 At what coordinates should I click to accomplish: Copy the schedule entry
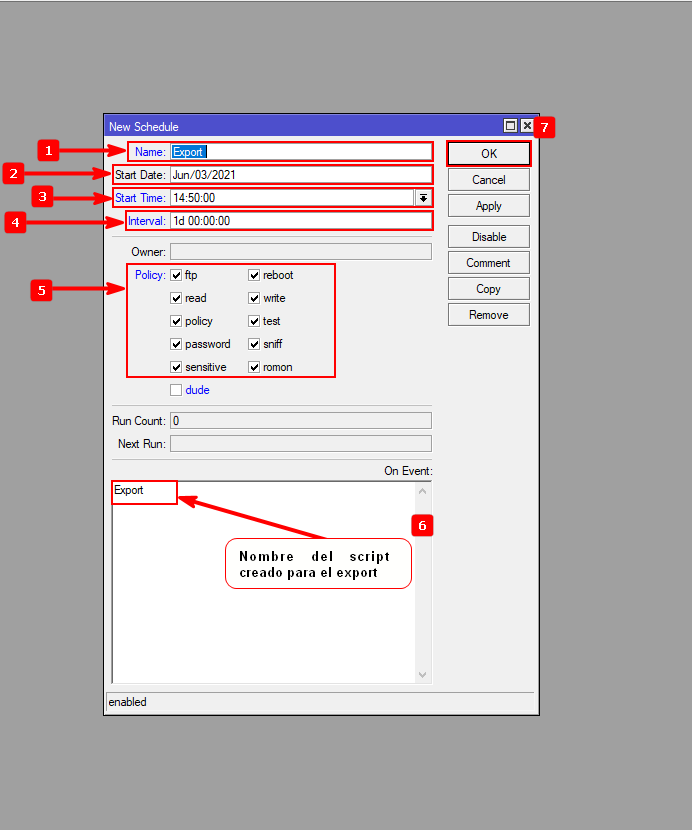pos(488,289)
